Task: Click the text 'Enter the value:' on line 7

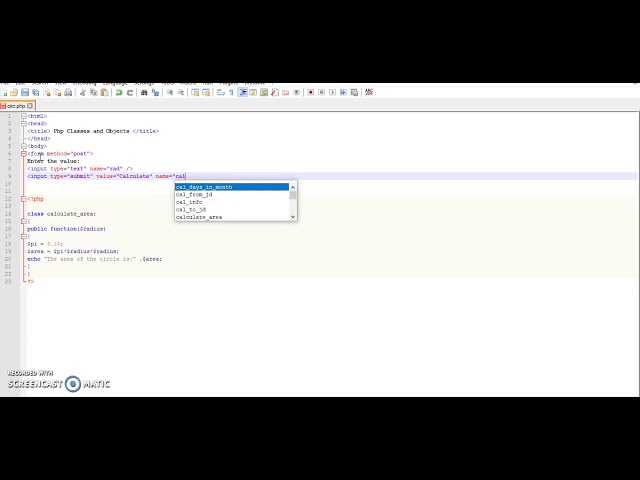Action: click(53, 161)
